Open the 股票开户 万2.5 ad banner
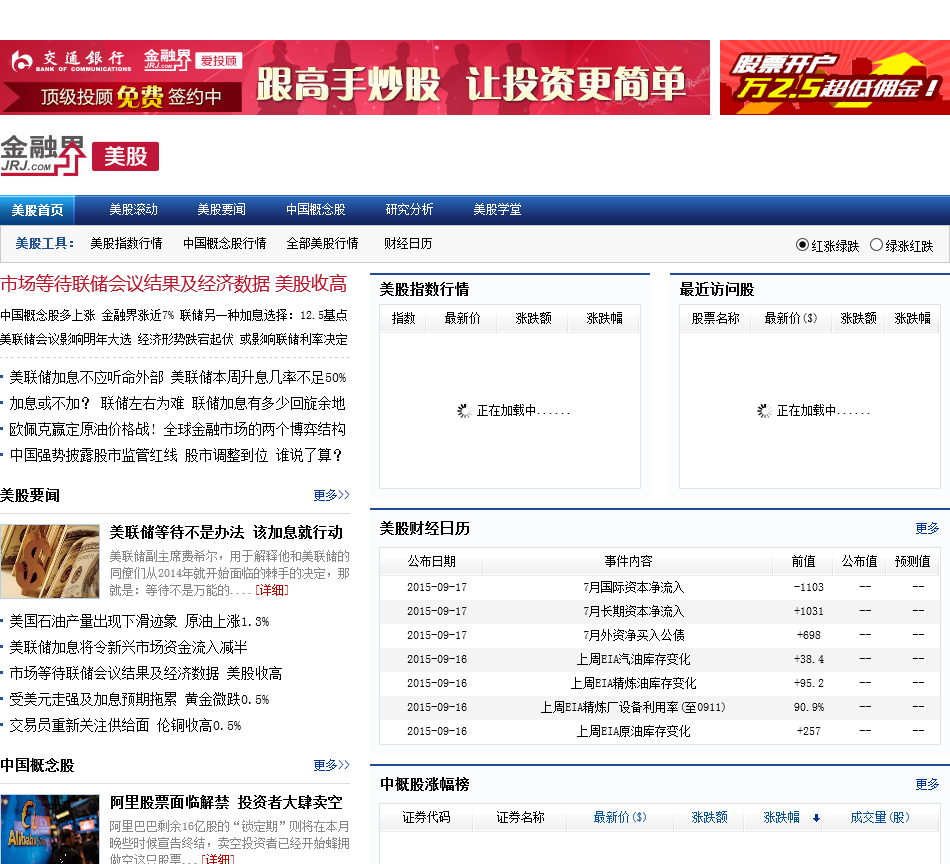Image resolution: width=950 pixels, height=864 pixels. [835, 78]
